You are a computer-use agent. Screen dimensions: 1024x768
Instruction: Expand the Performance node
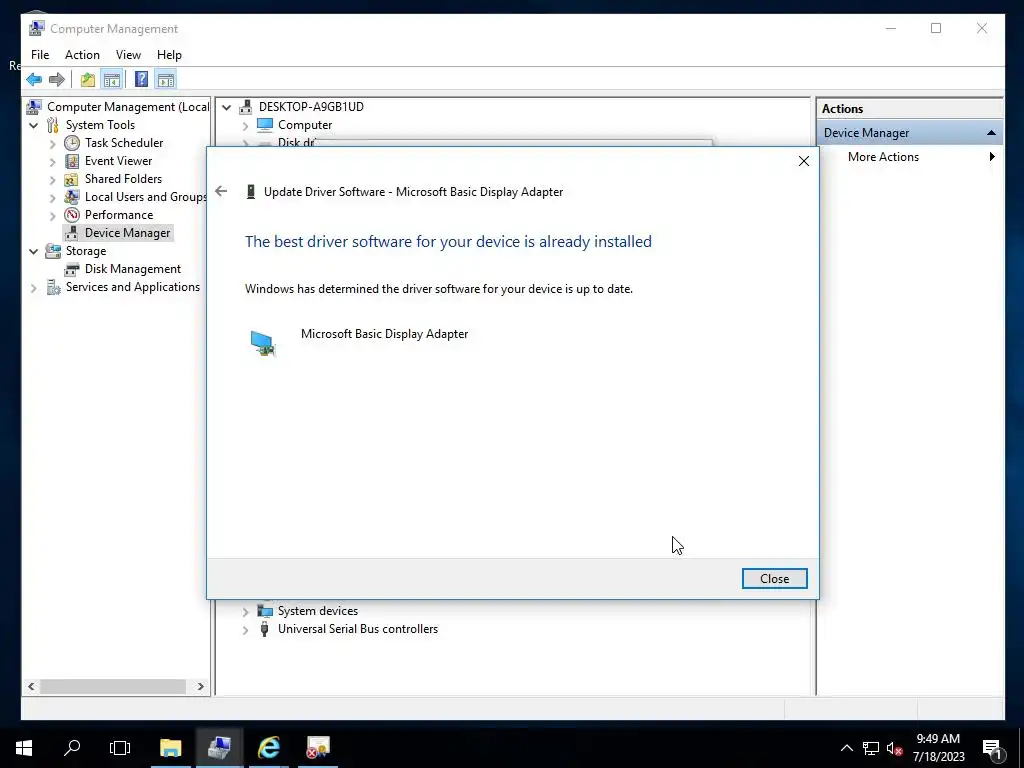53,216
